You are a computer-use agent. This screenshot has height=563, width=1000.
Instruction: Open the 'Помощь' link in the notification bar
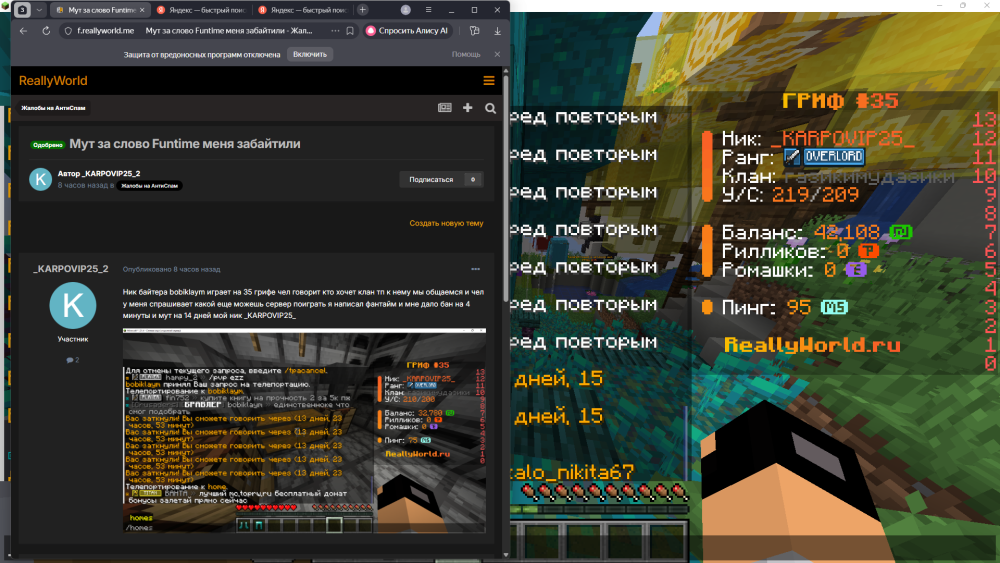point(466,54)
